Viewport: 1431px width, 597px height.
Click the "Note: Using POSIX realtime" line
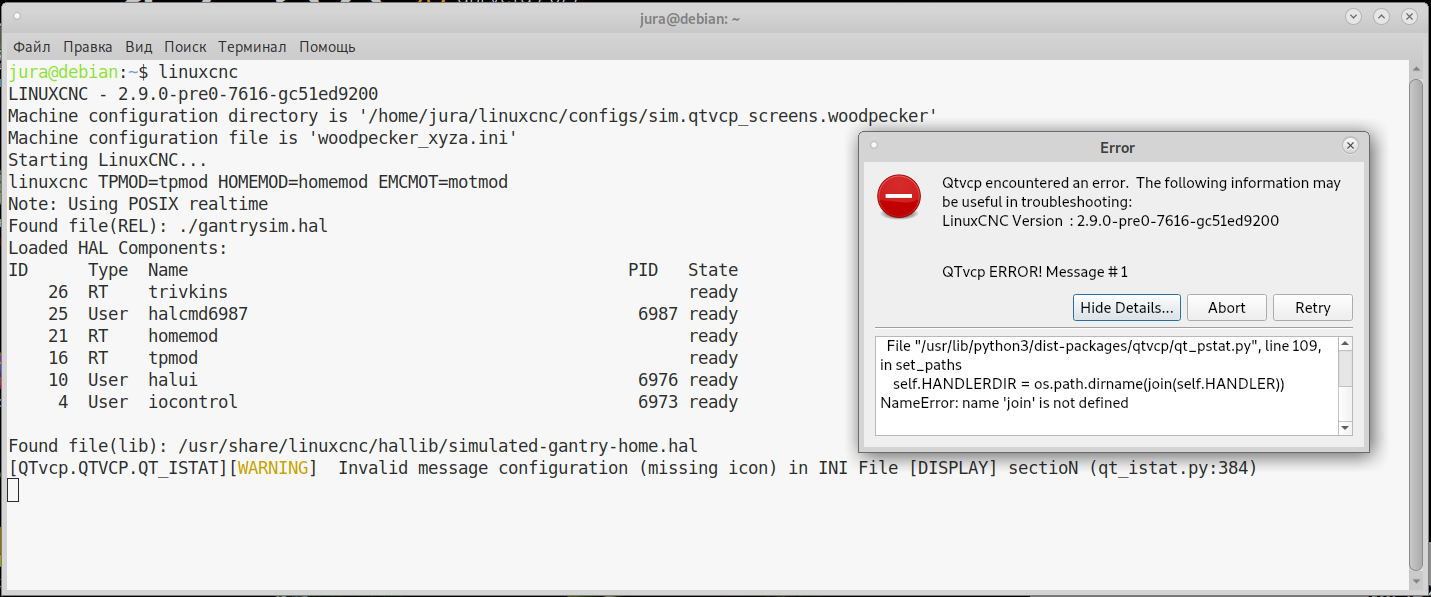[138, 204]
